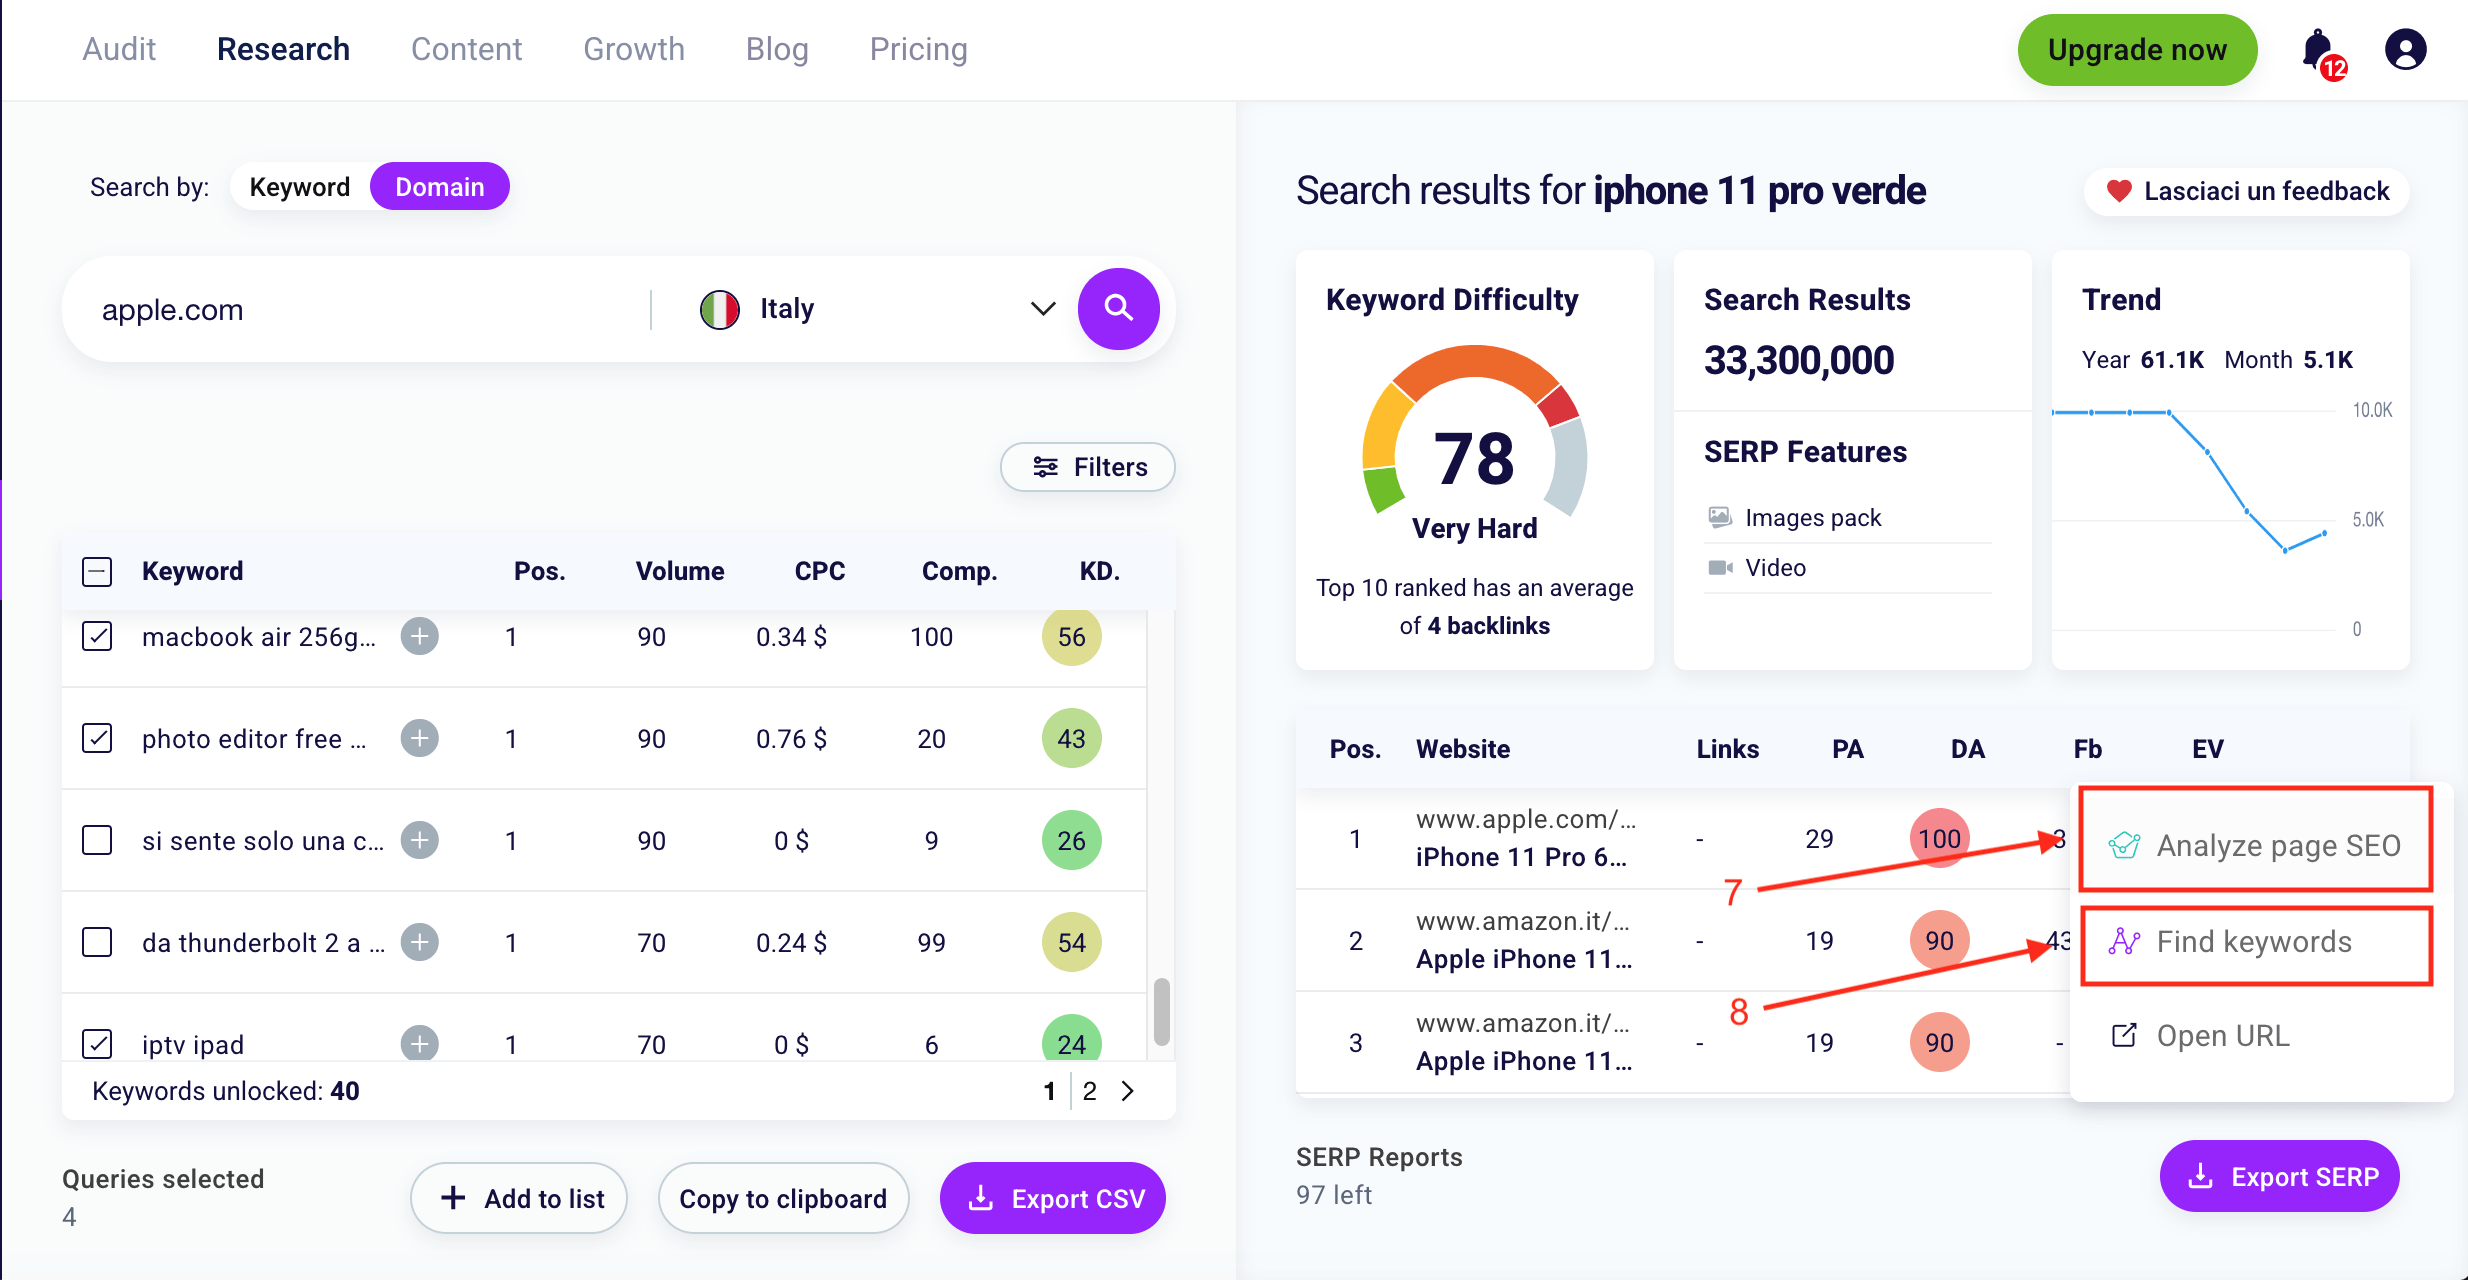Click DA badge 100 for apple.com result

(1939, 838)
